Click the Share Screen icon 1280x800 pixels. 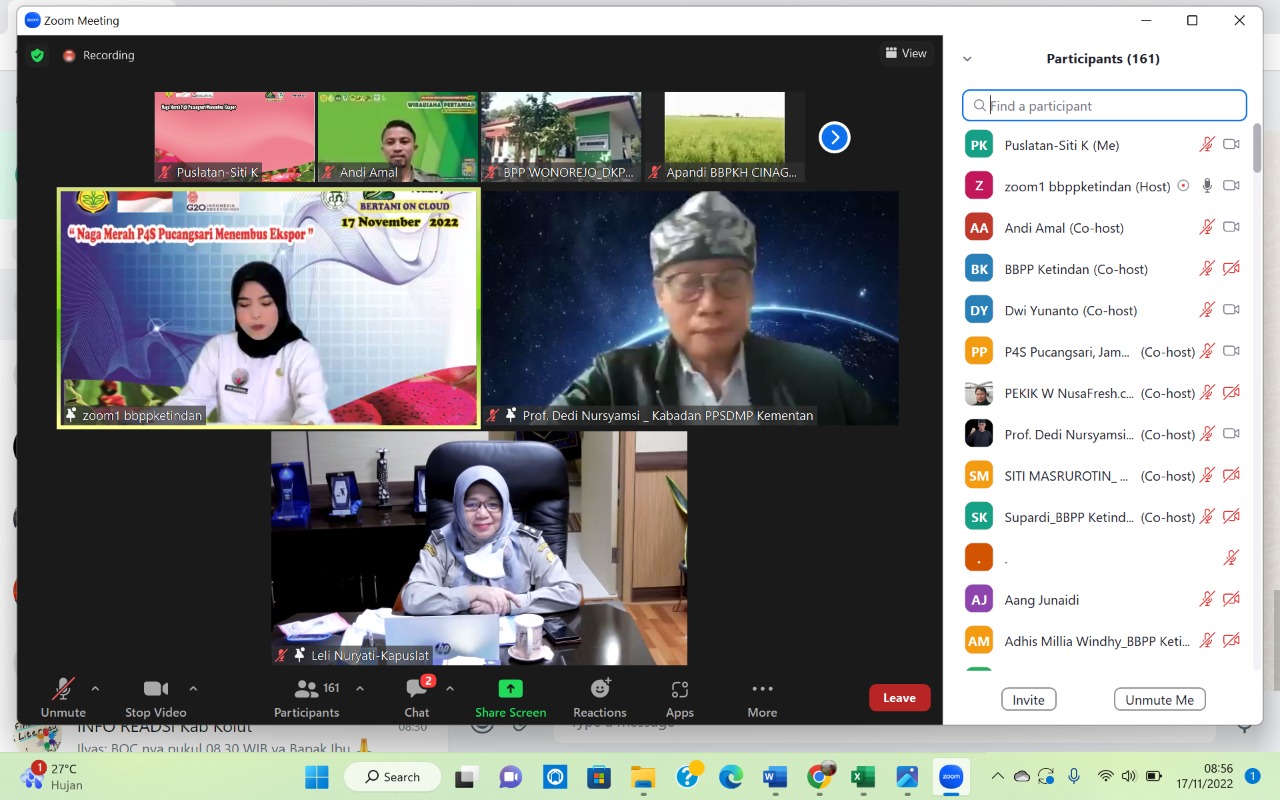510,689
